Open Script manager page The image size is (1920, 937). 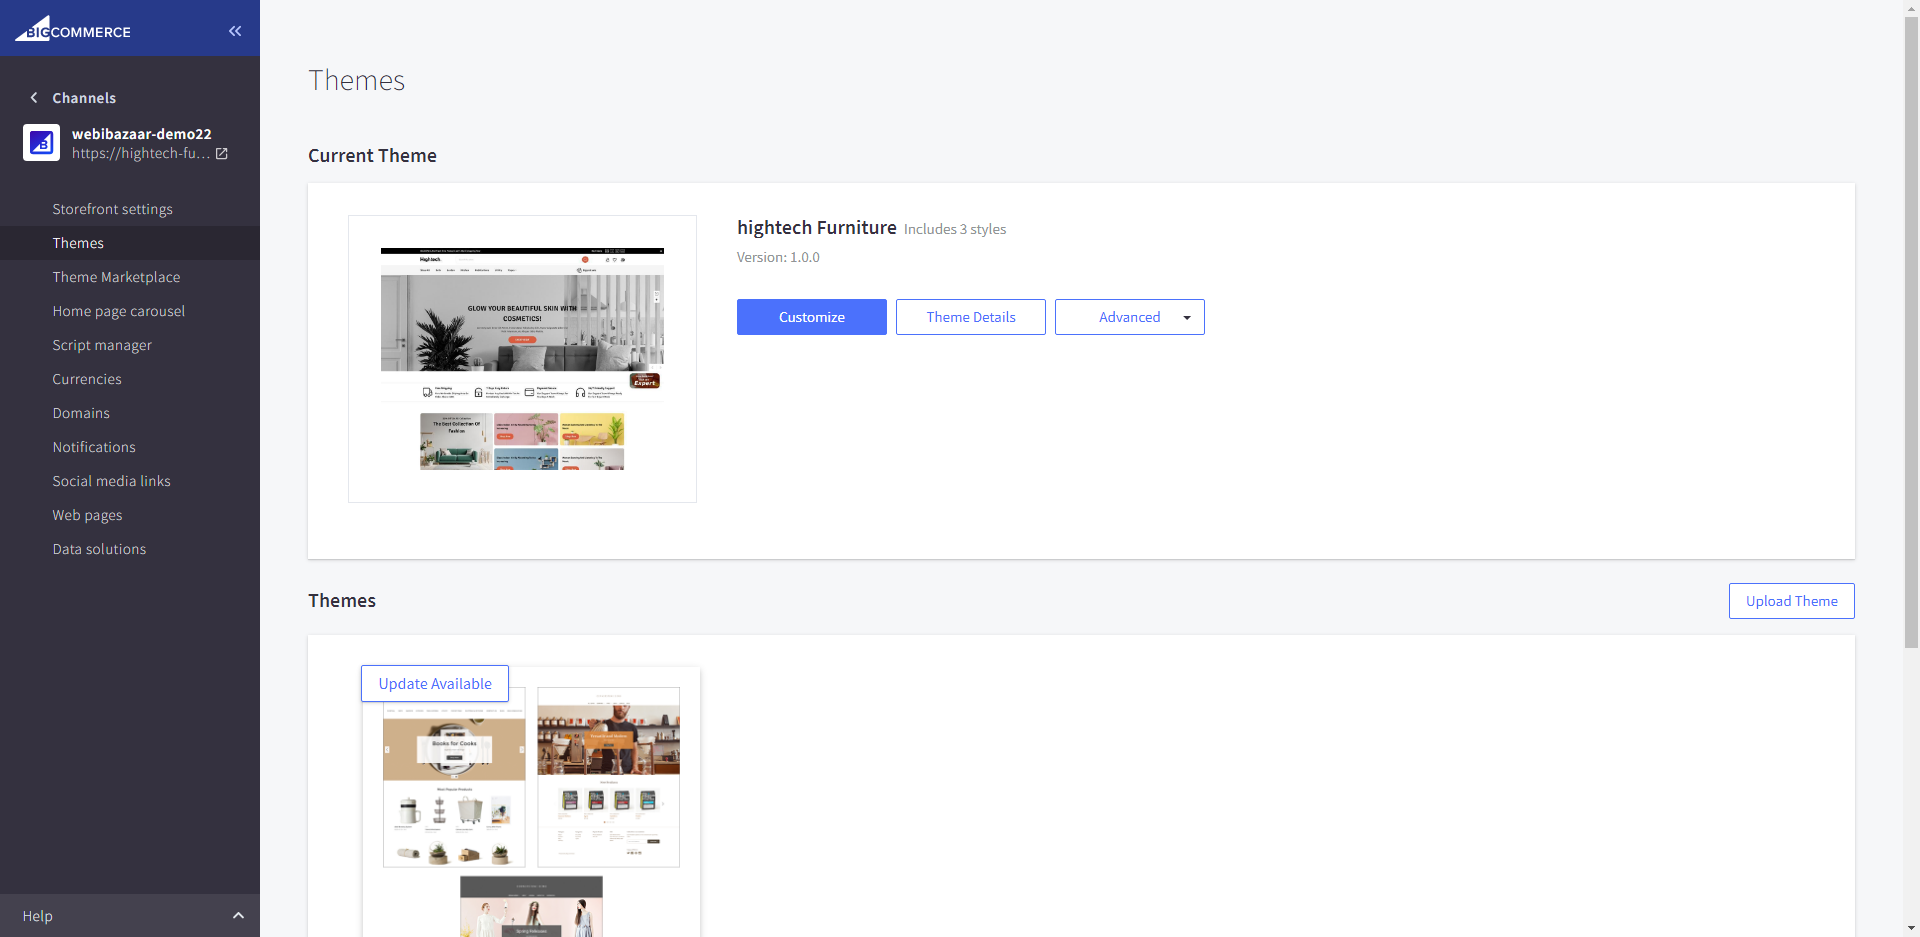coord(102,345)
